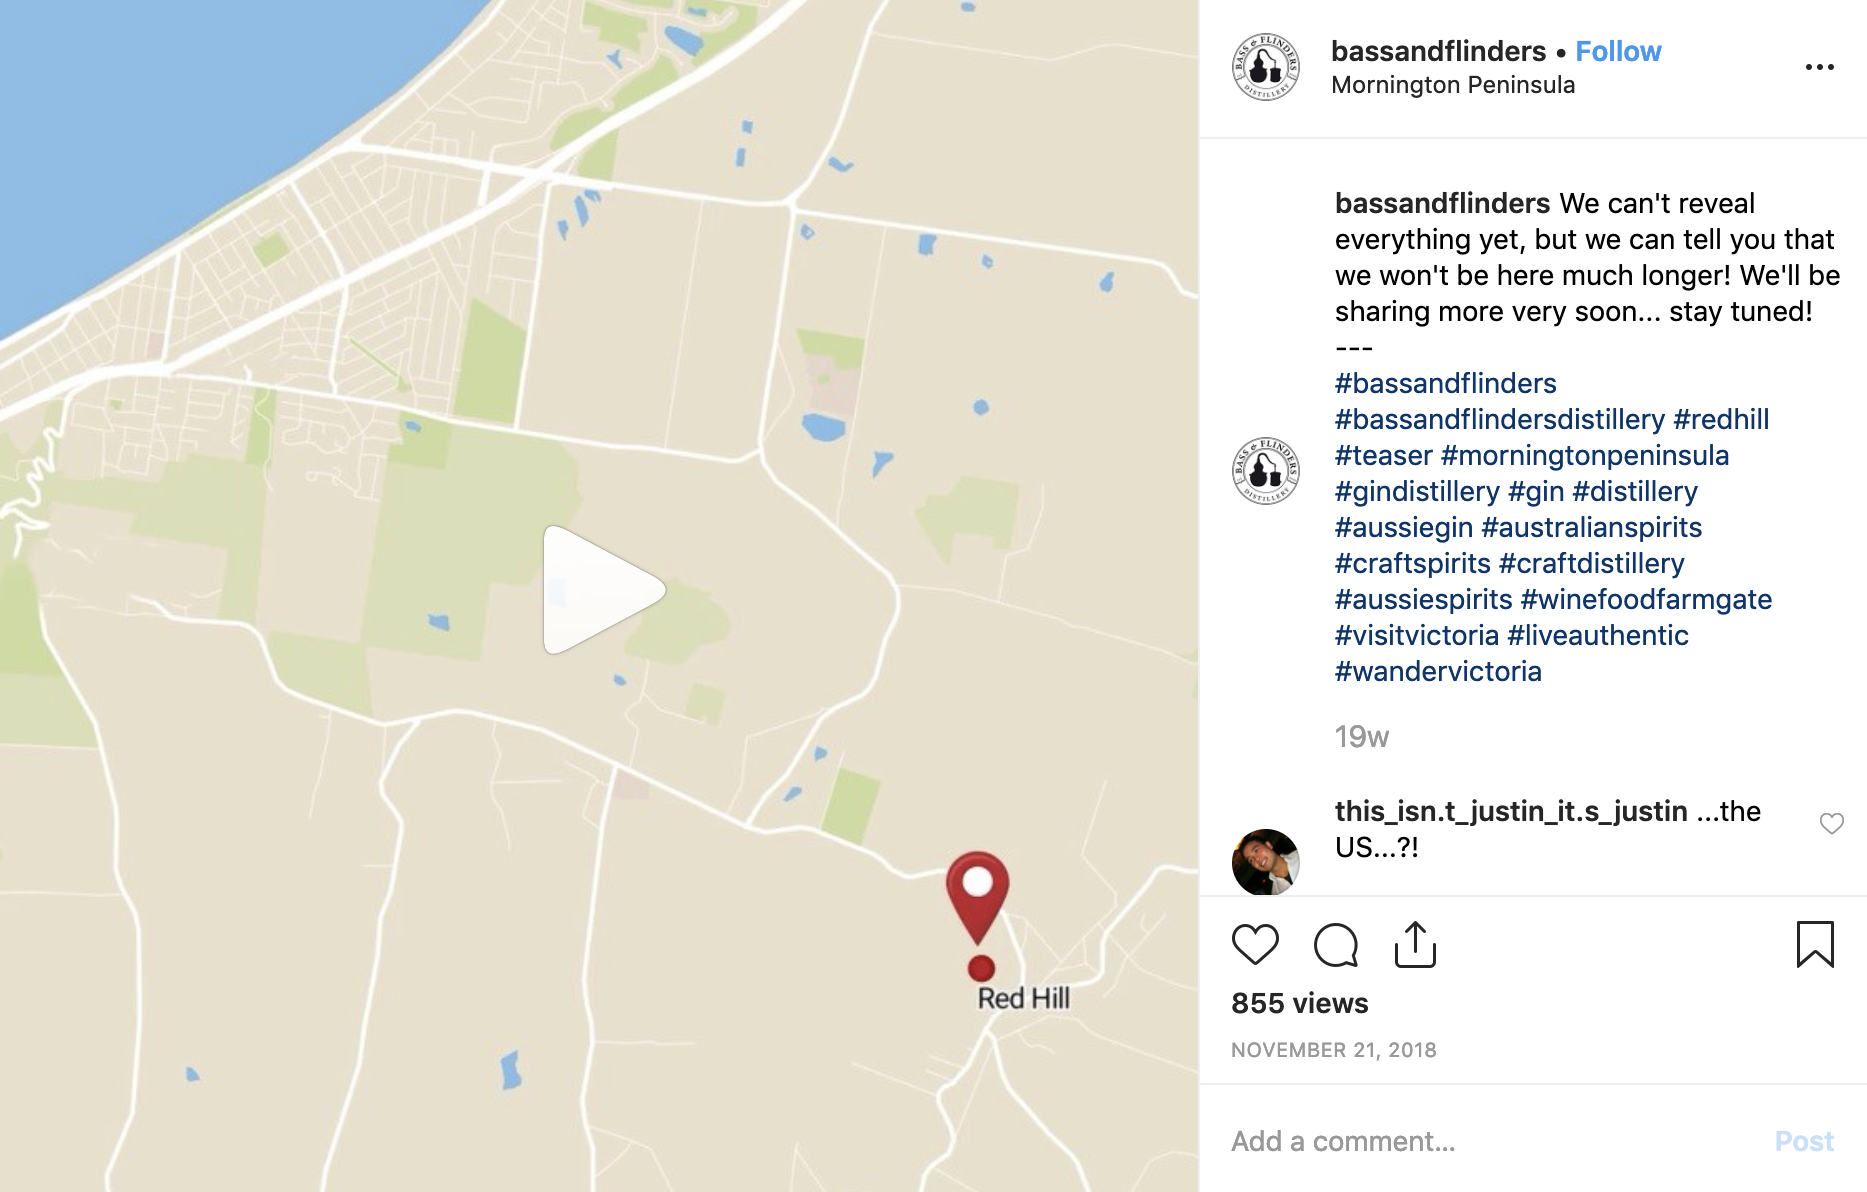This screenshot has height=1192, width=1867.
Task: Click the Post comment button
Action: (1804, 1141)
